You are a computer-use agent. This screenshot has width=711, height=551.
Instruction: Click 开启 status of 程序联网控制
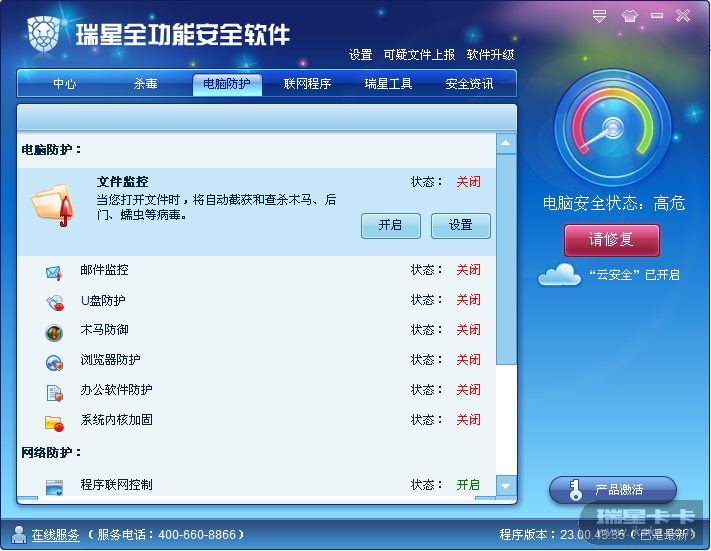468,485
